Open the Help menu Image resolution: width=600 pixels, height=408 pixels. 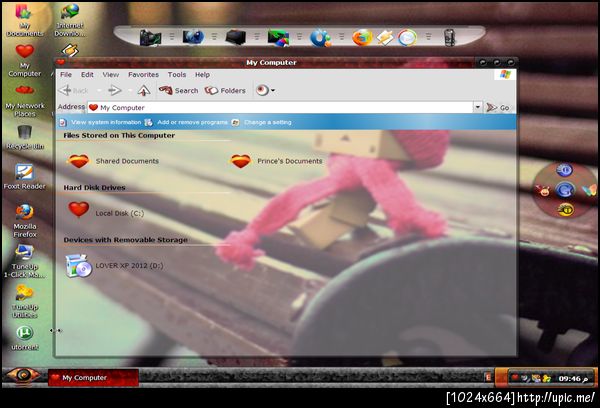(x=202, y=75)
